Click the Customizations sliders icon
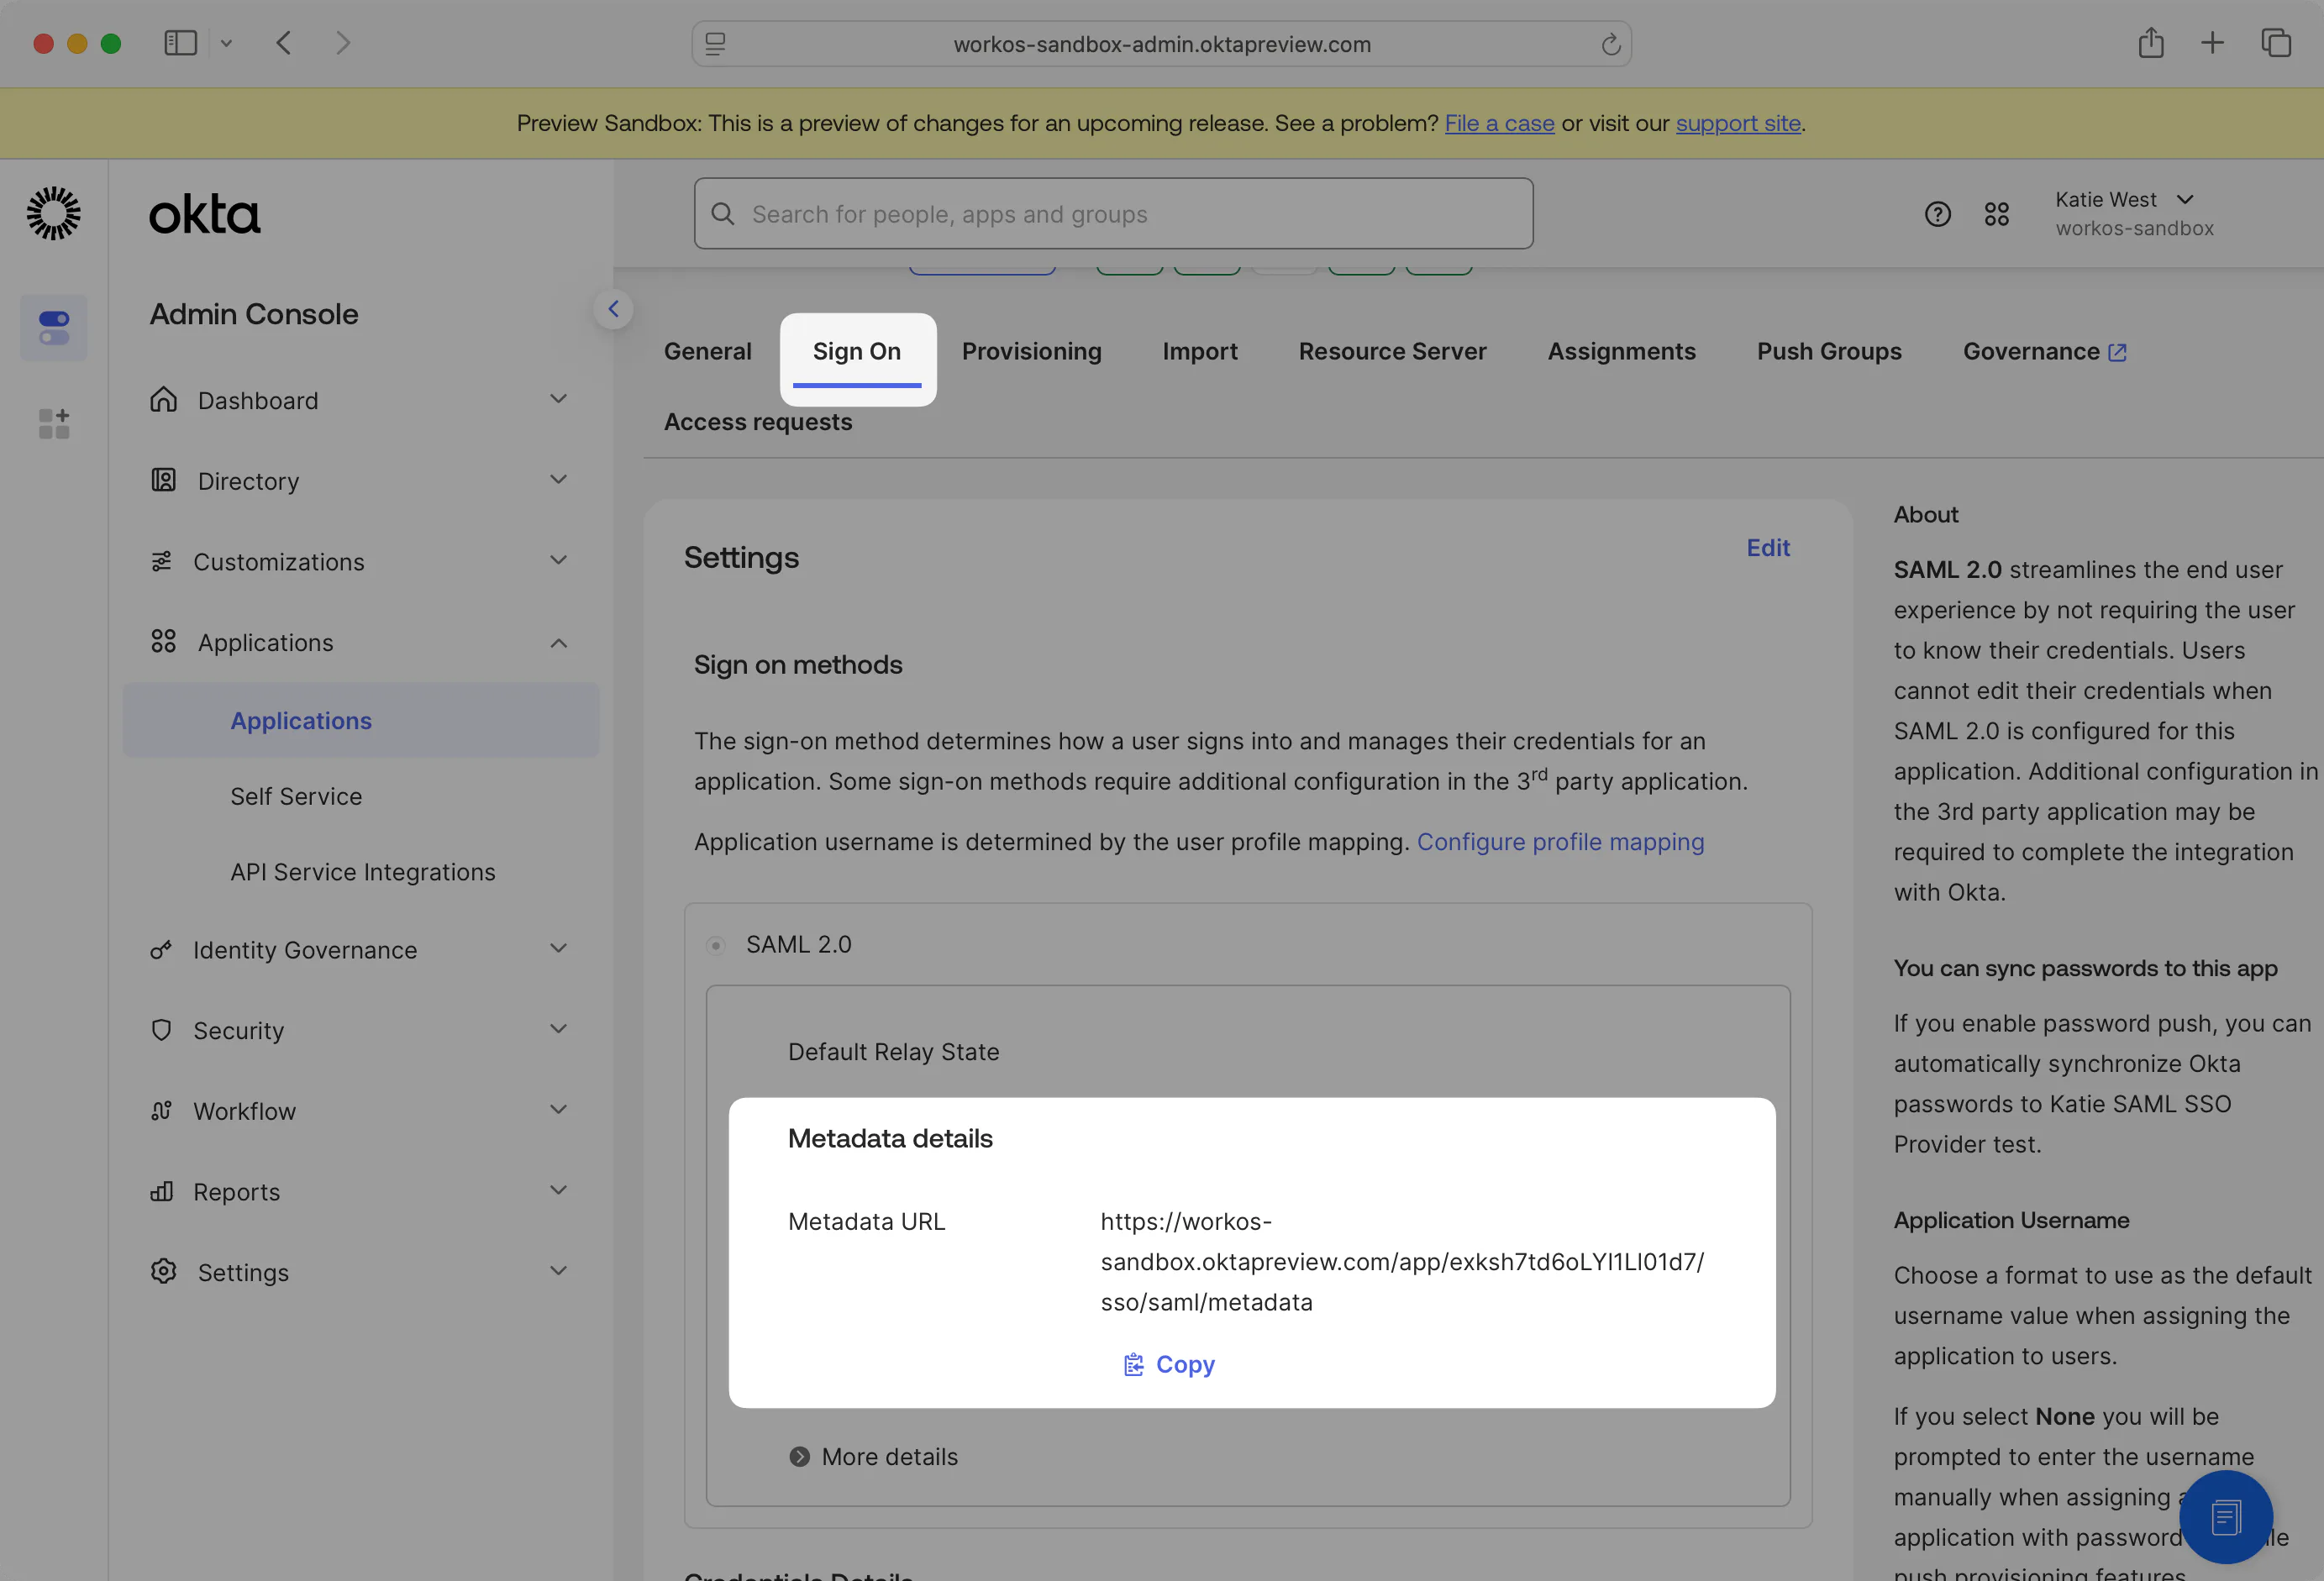Viewport: 2324px width, 1581px height. [161, 561]
